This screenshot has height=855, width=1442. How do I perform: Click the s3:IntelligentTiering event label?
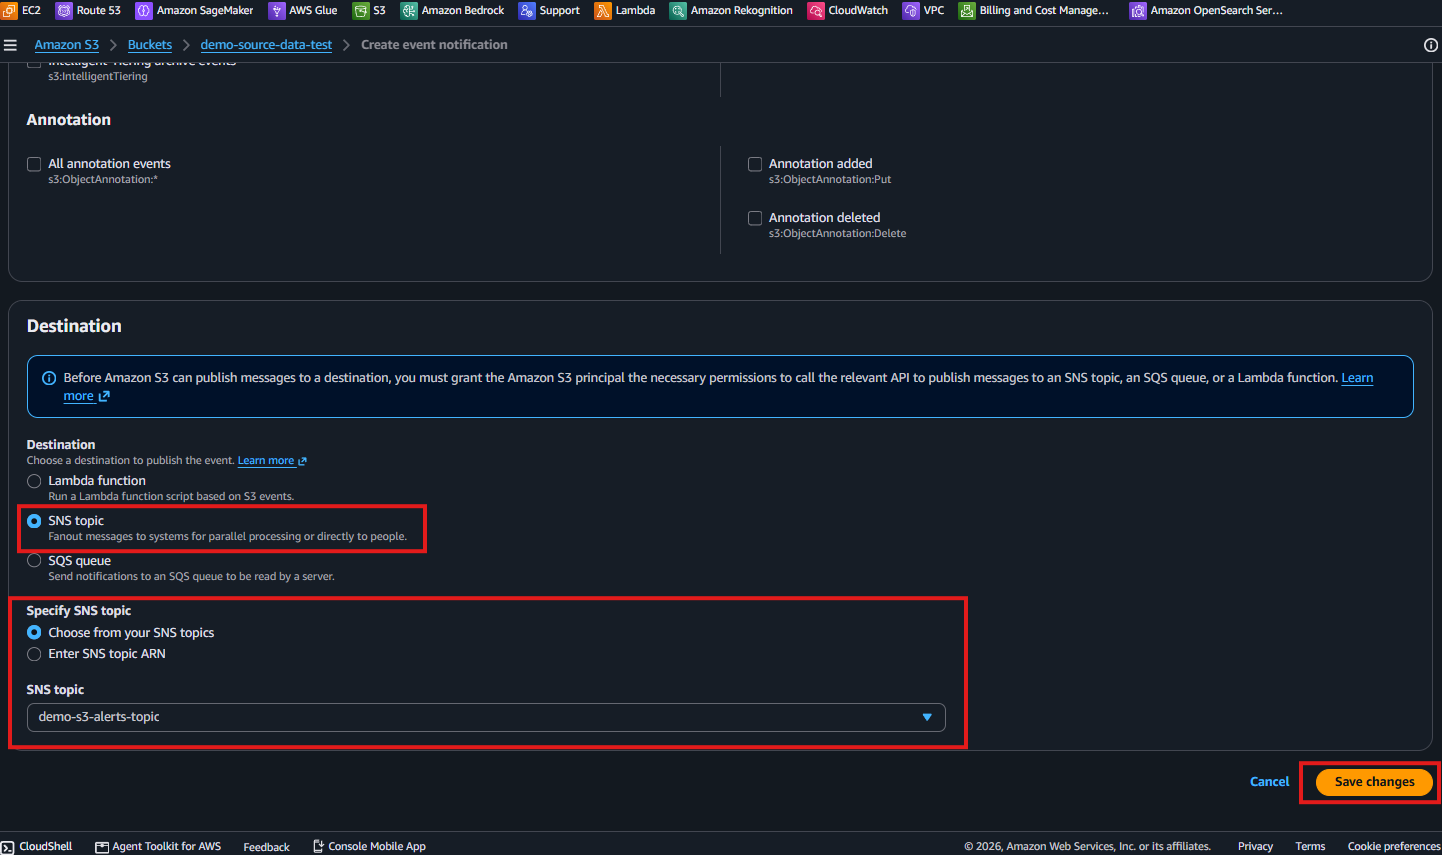[x=98, y=77]
